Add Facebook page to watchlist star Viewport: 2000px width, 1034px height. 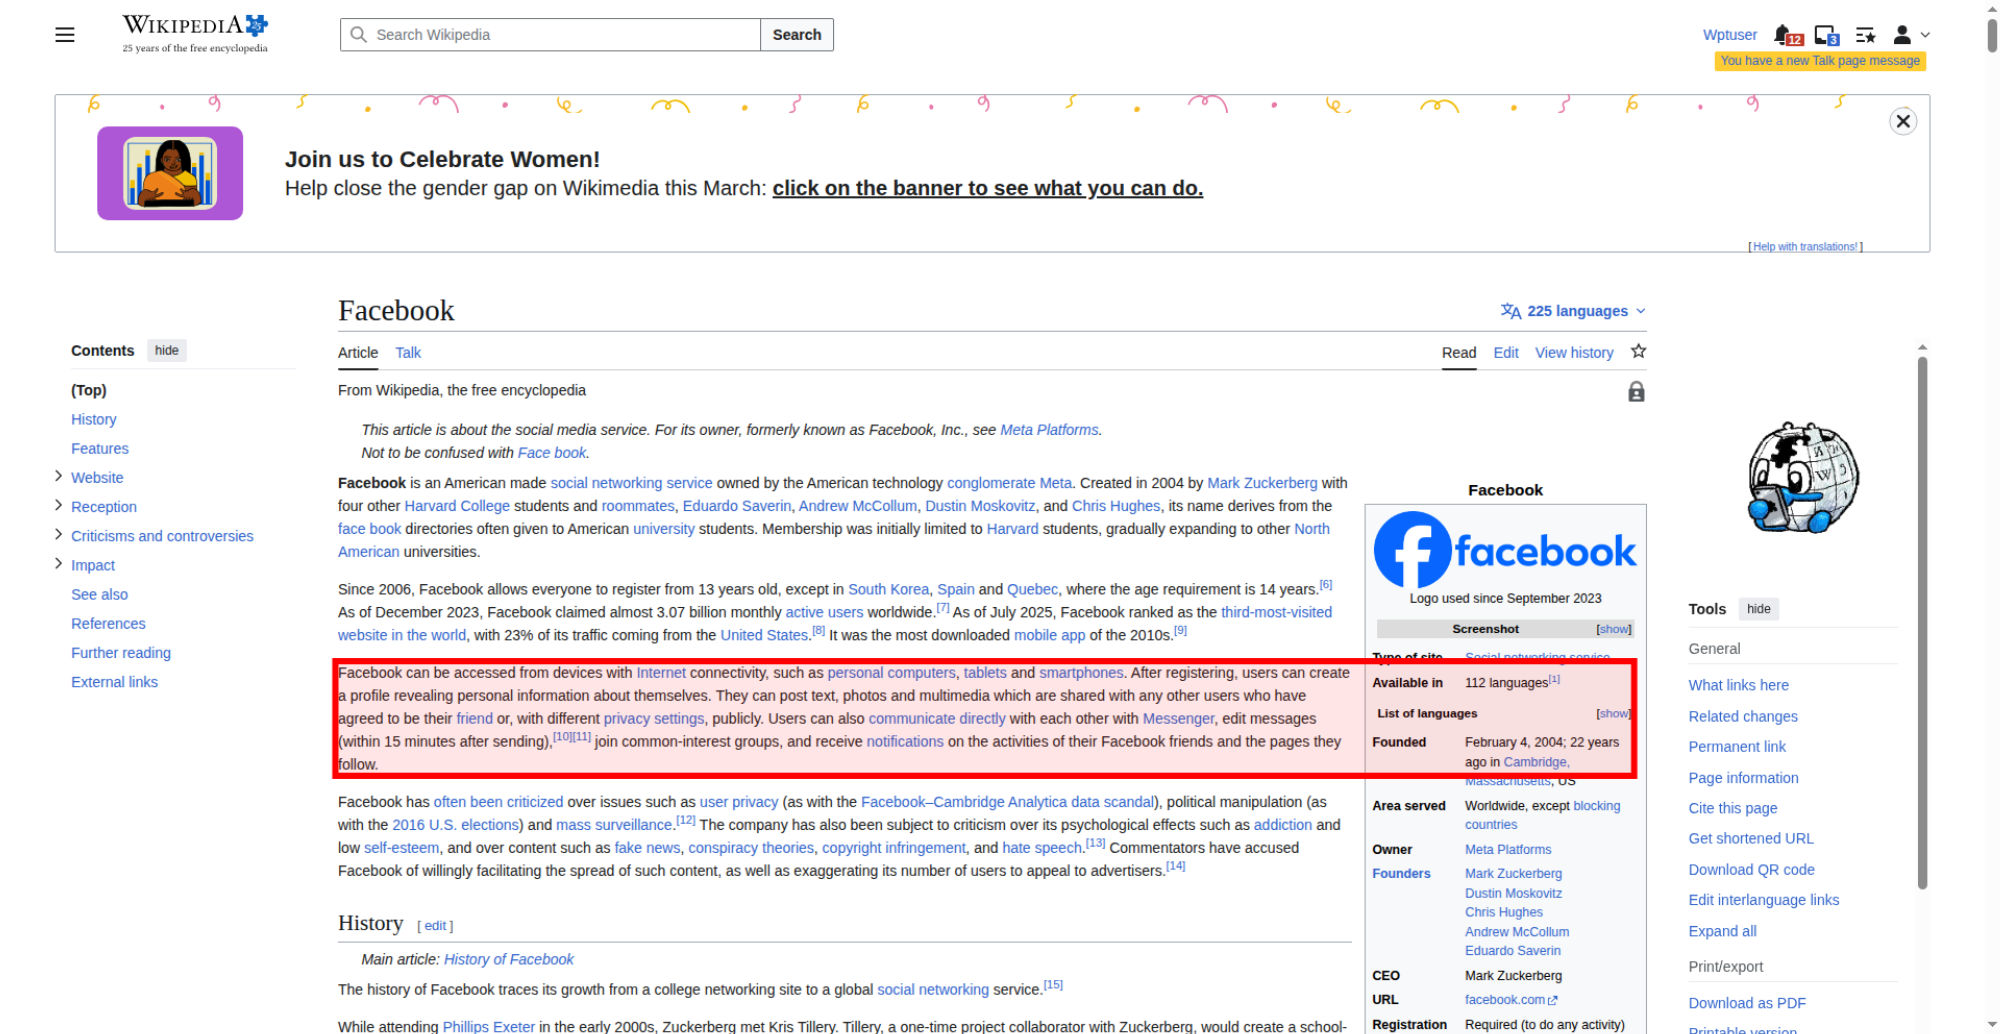click(1638, 351)
